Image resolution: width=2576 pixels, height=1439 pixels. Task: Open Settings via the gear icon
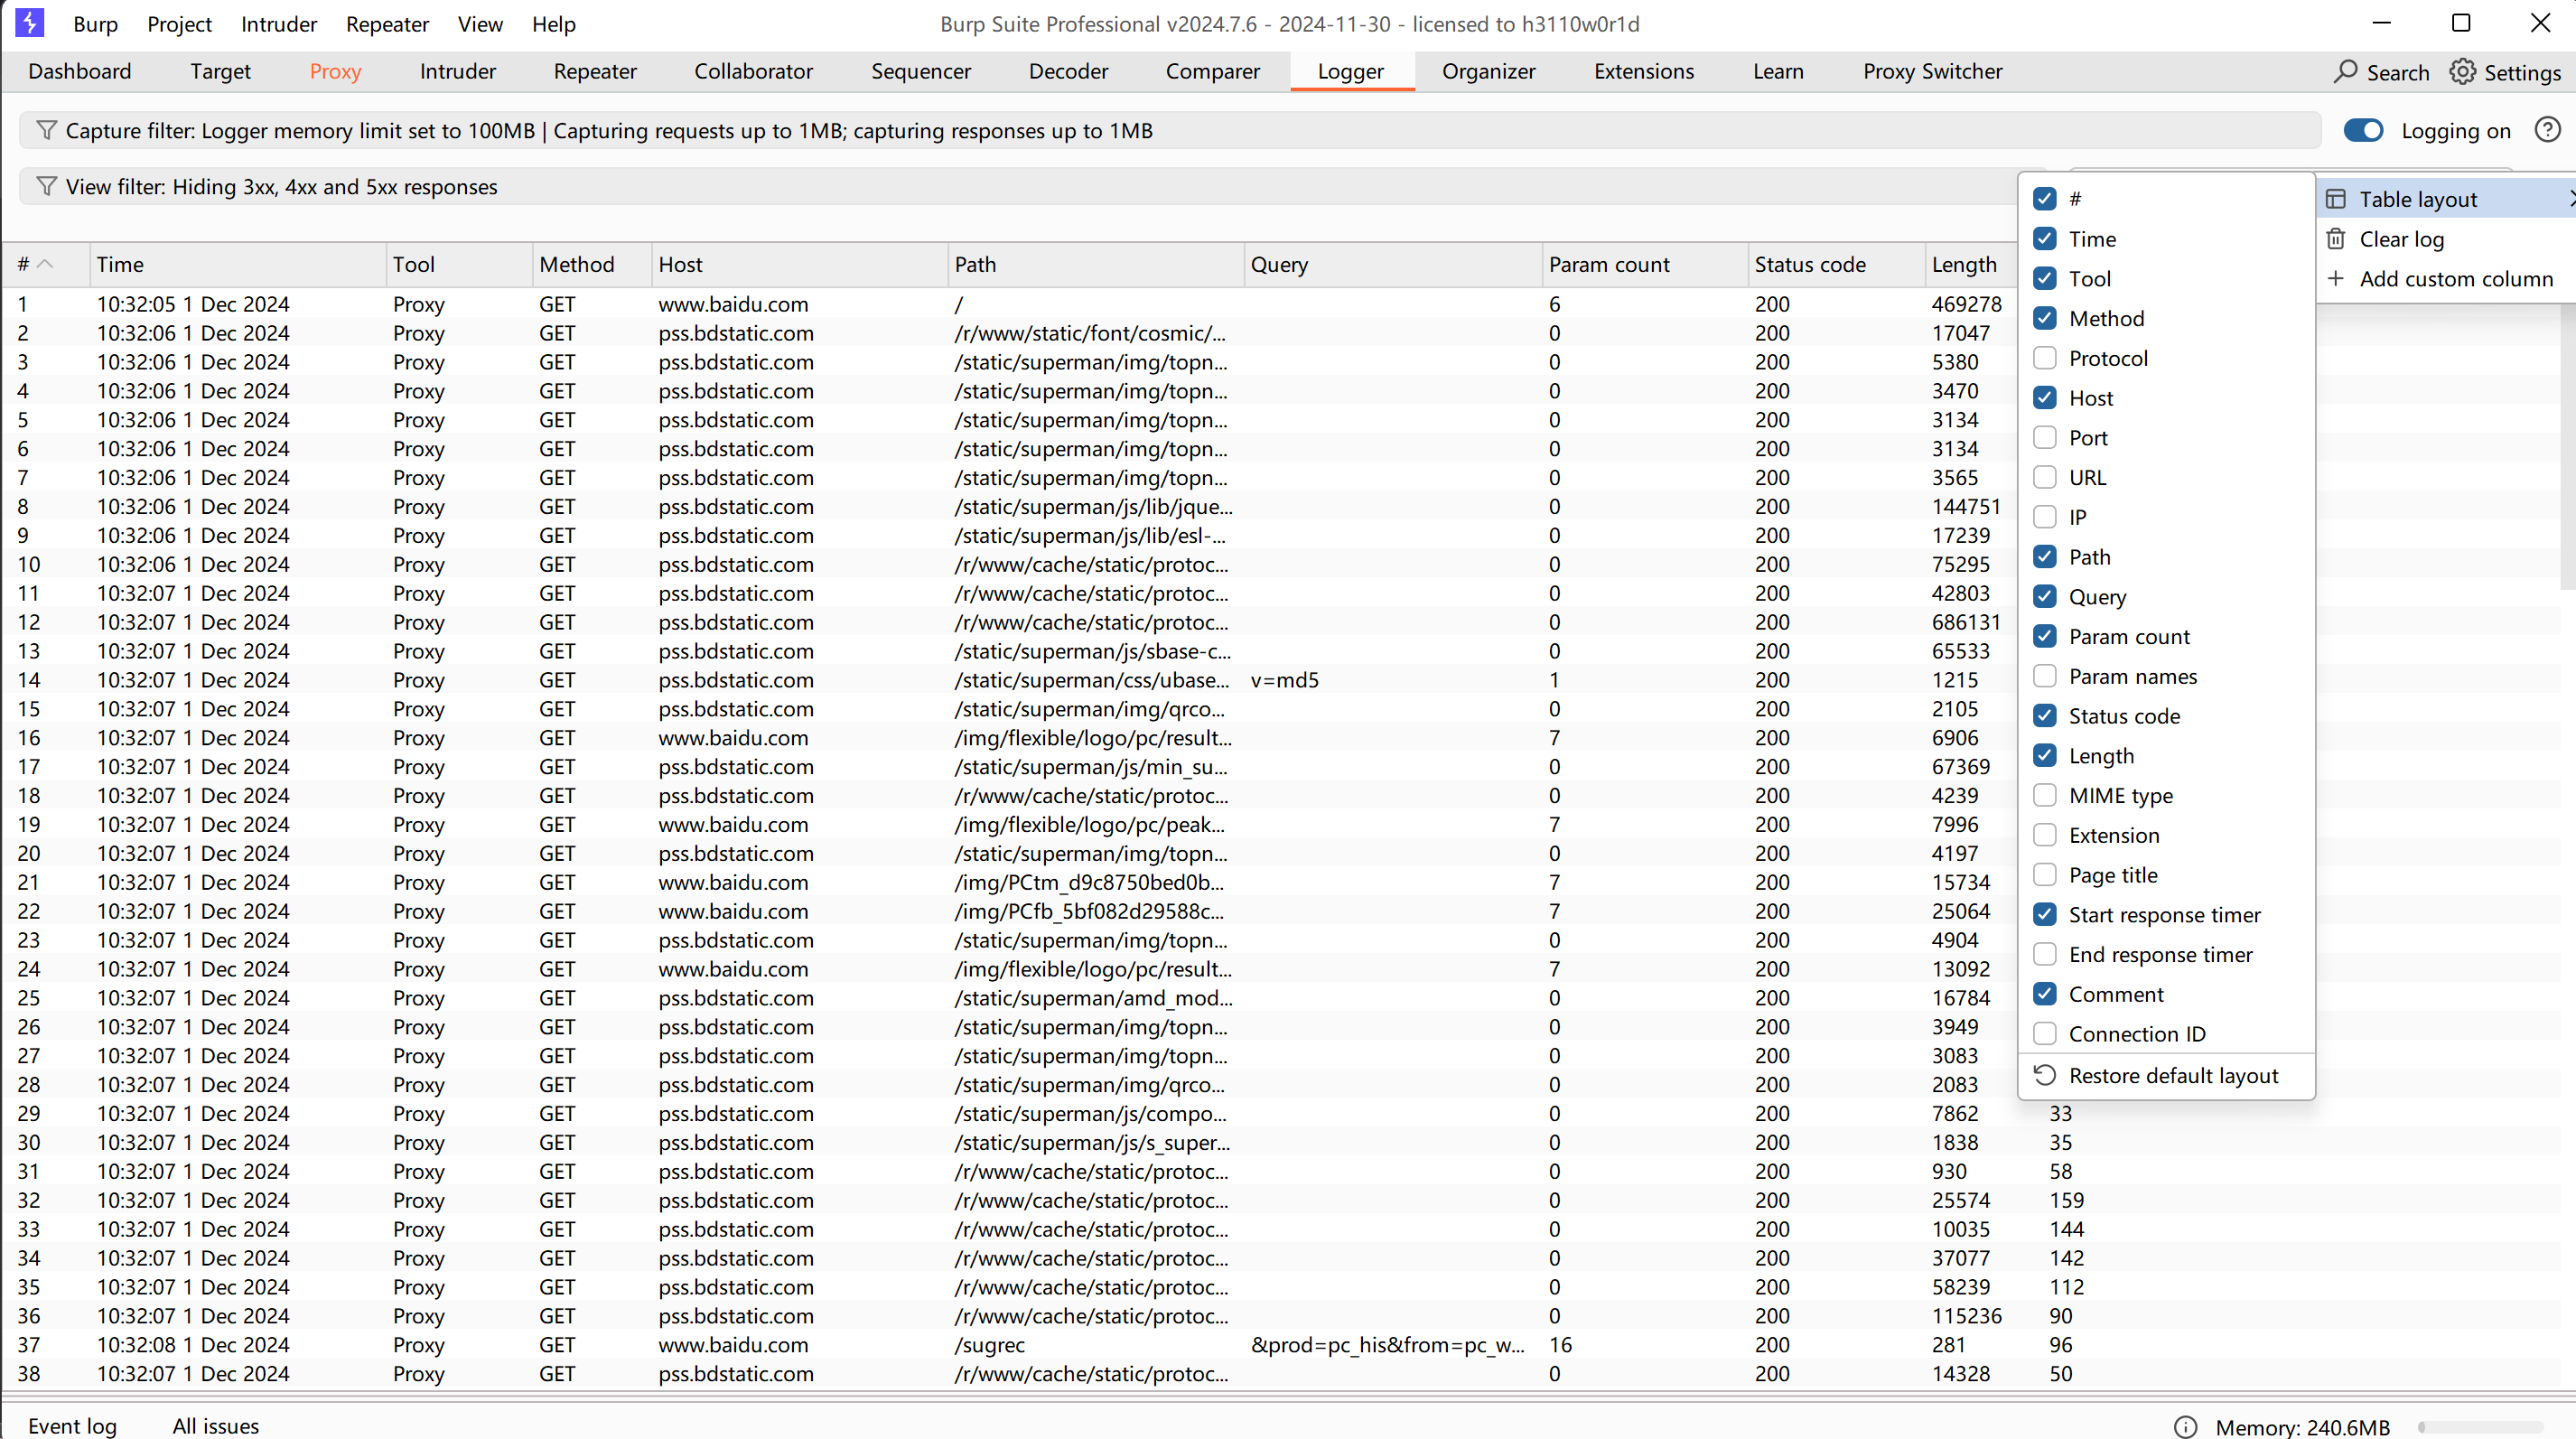pyautogui.click(x=2462, y=72)
